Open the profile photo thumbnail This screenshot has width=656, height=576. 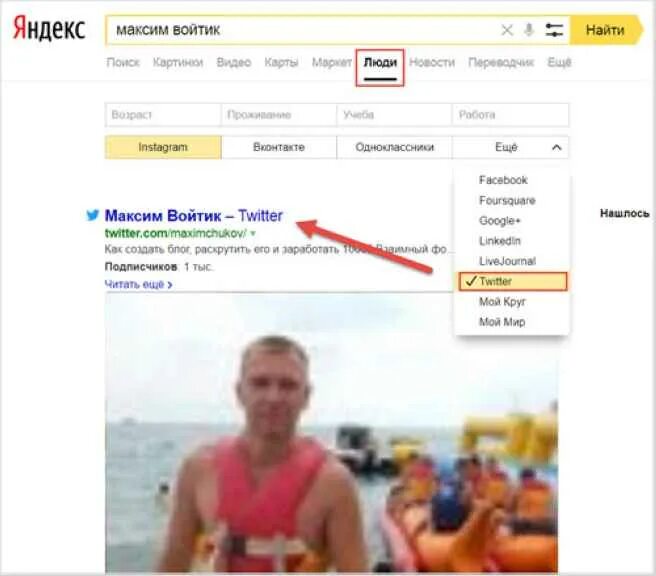pos(331,433)
